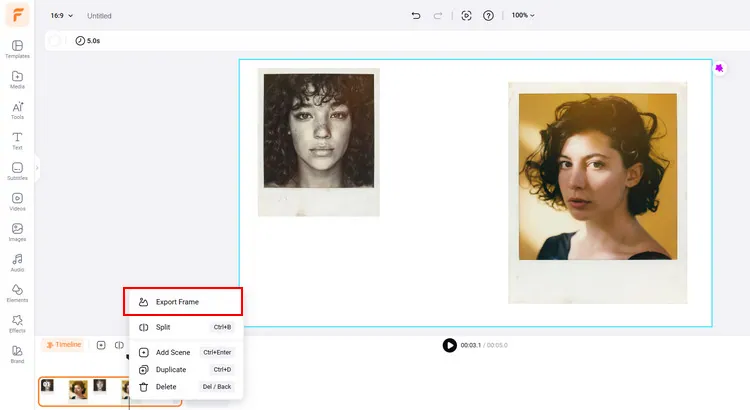Toggle the Timeline view button
750x410 pixels.
[62, 344]
